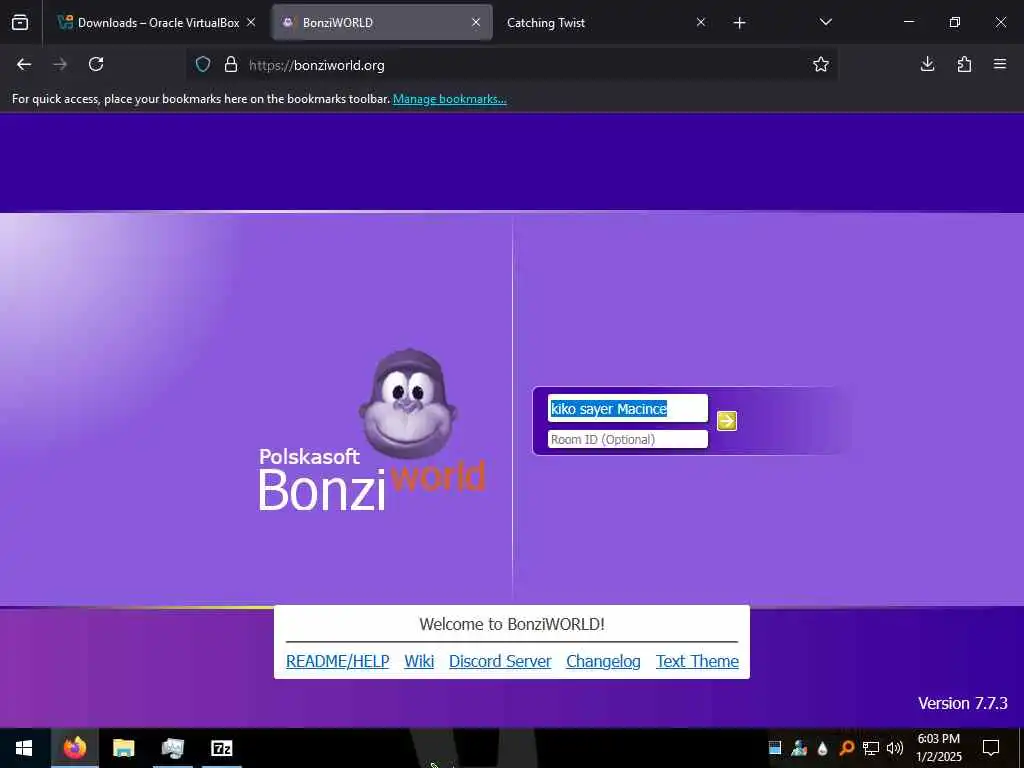Open the notification center icon
This screenshot has width=1024, height=768.
click(x=991, y=748)
